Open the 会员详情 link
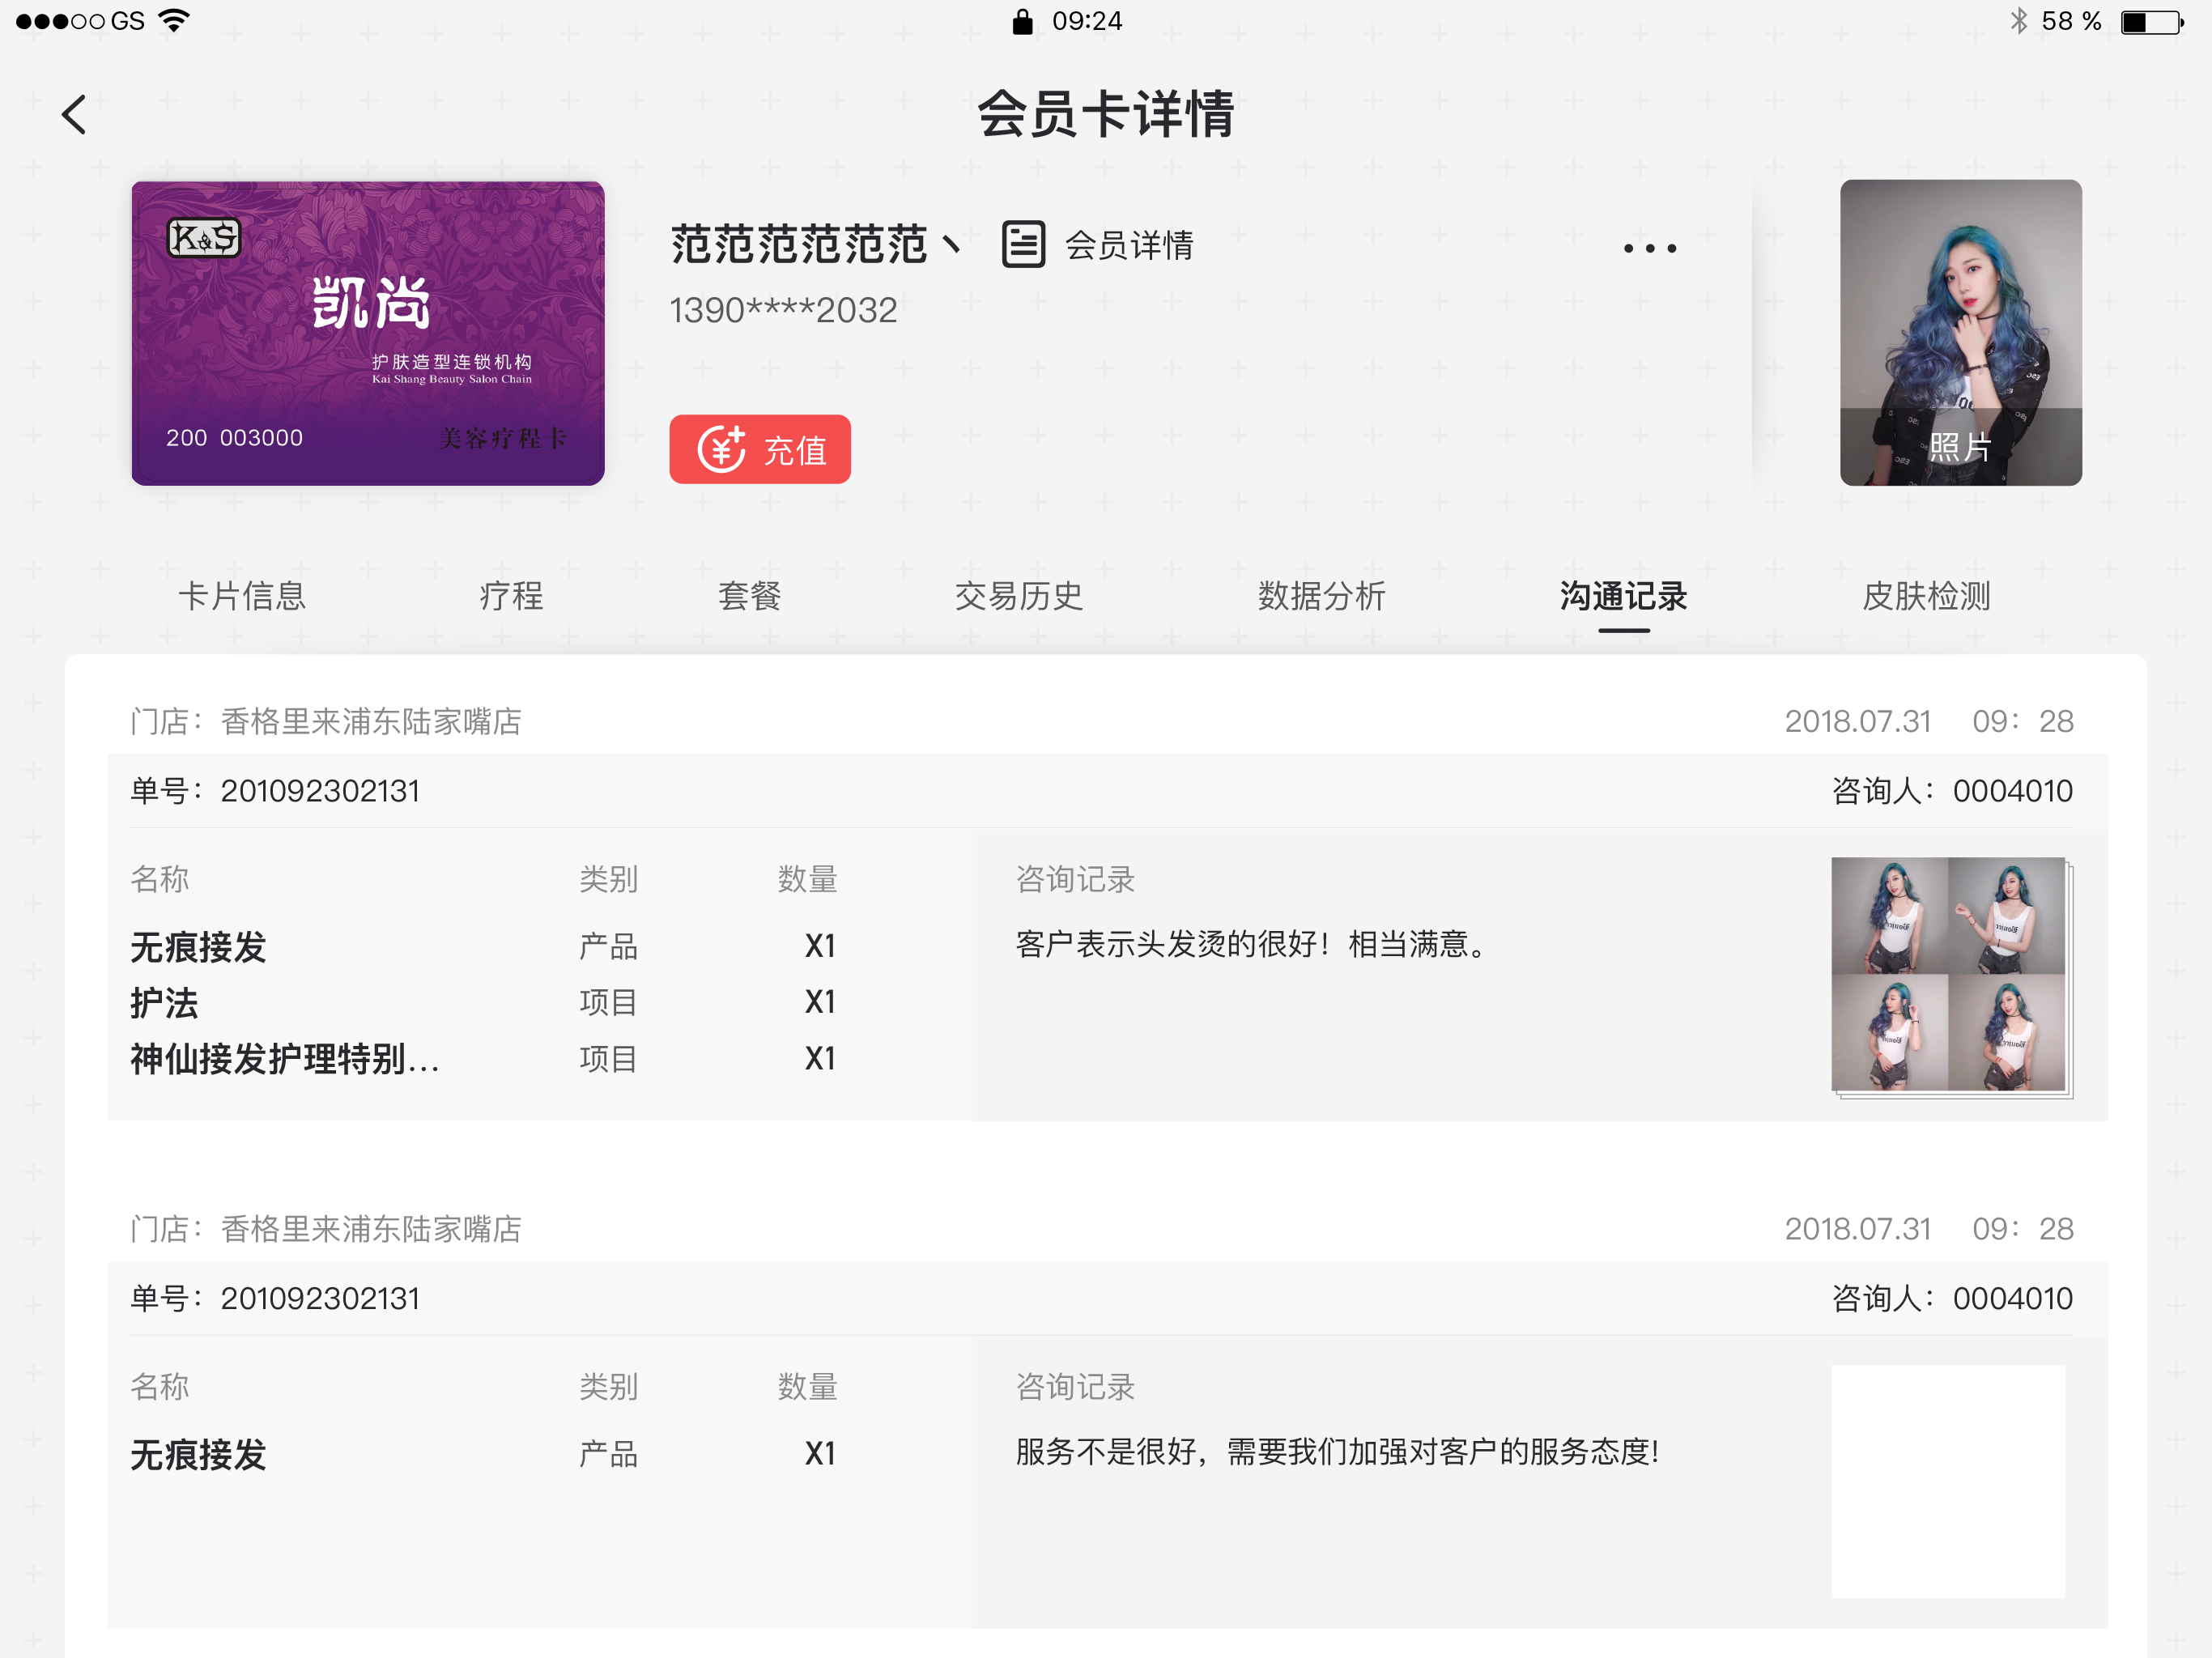Viewport: 2212px width, 1658px height. pyautogui.click(x=1129, y=245)
